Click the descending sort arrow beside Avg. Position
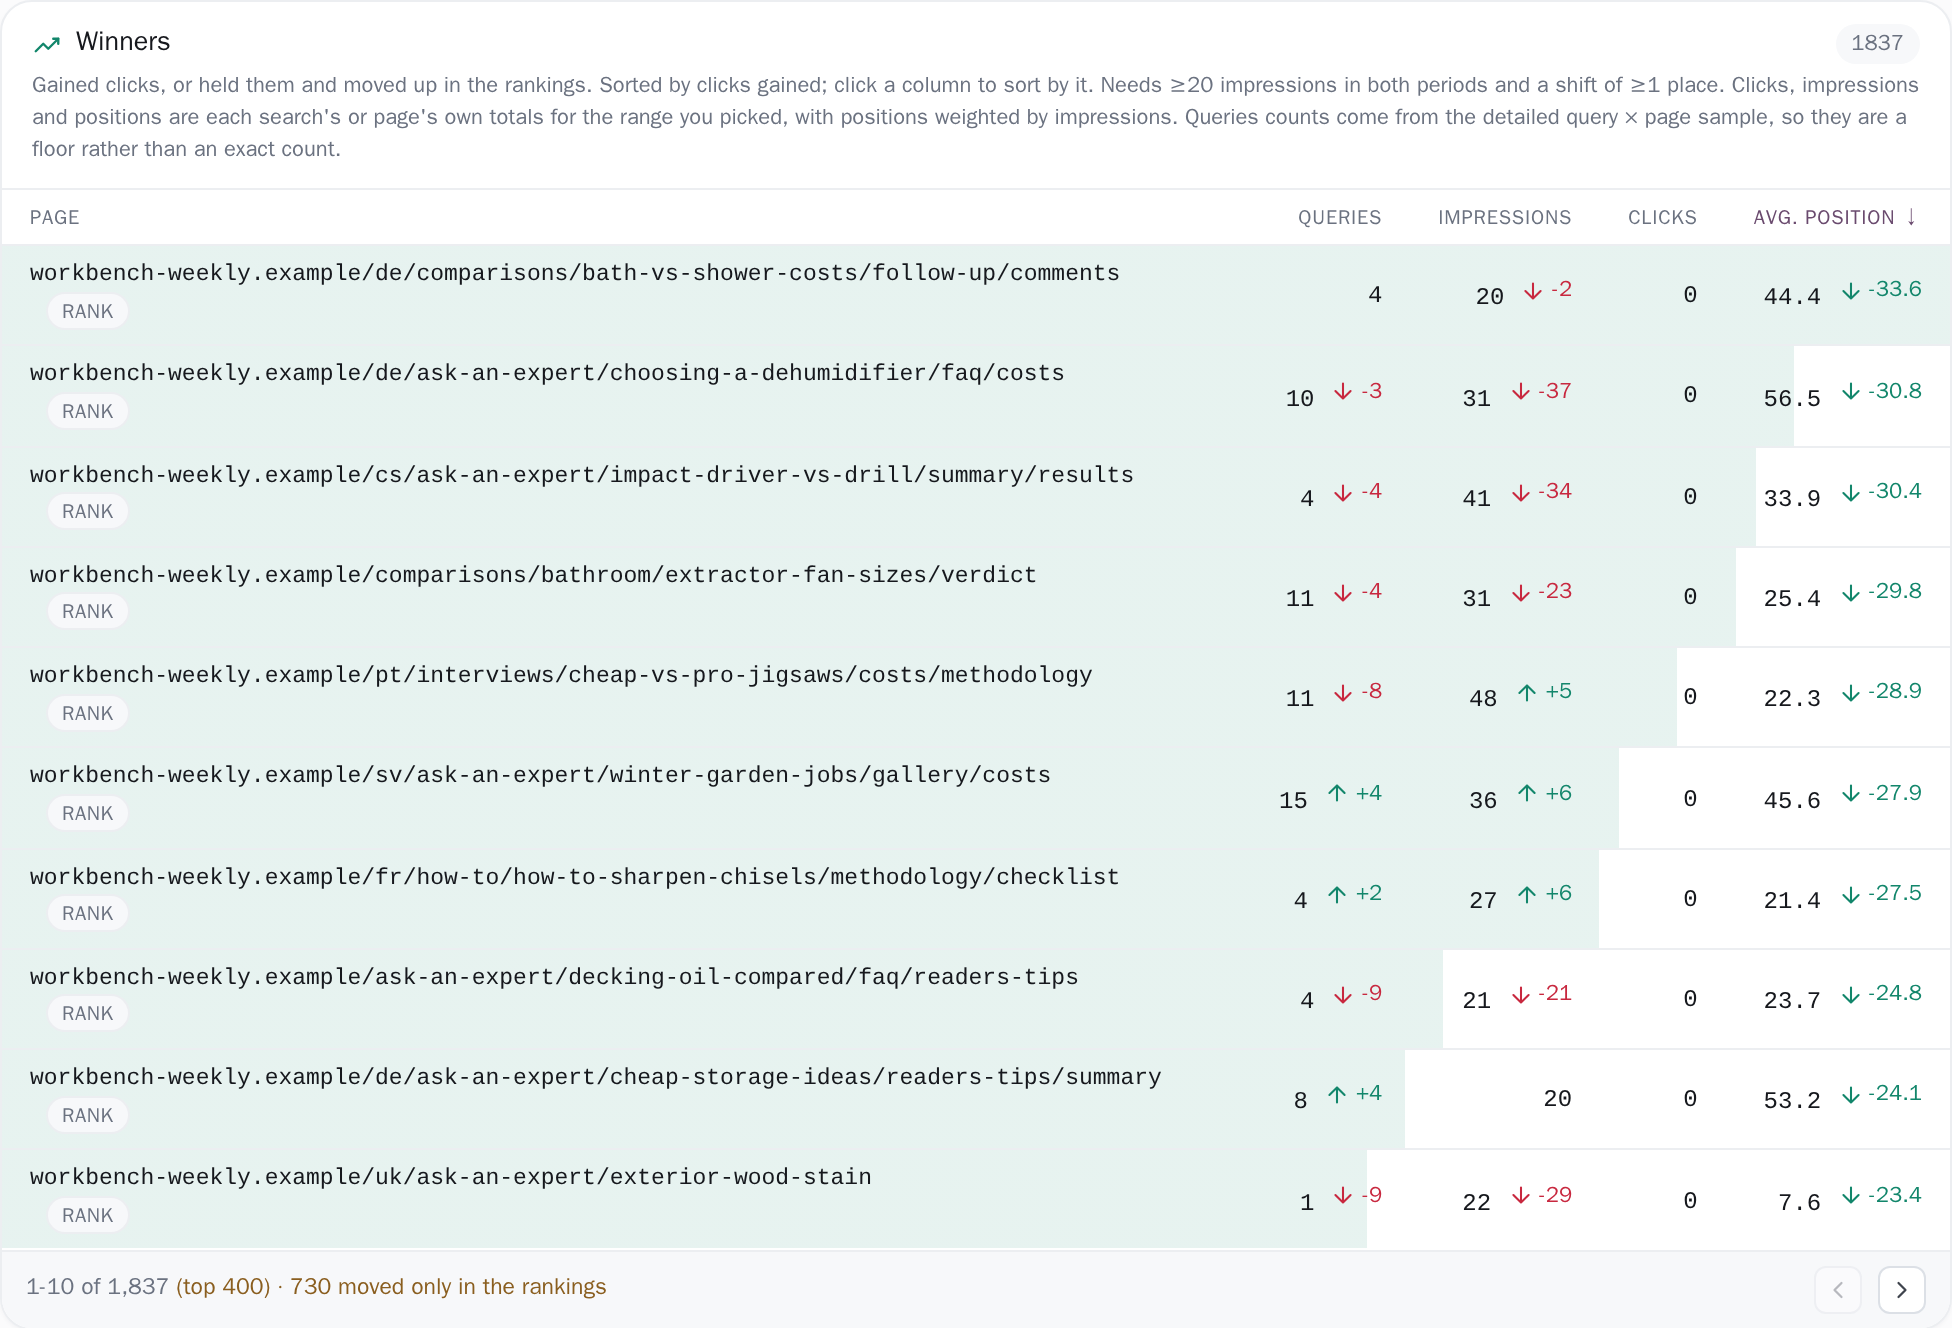Viewport: 1952px width, 1328px height. (1911, 217)
